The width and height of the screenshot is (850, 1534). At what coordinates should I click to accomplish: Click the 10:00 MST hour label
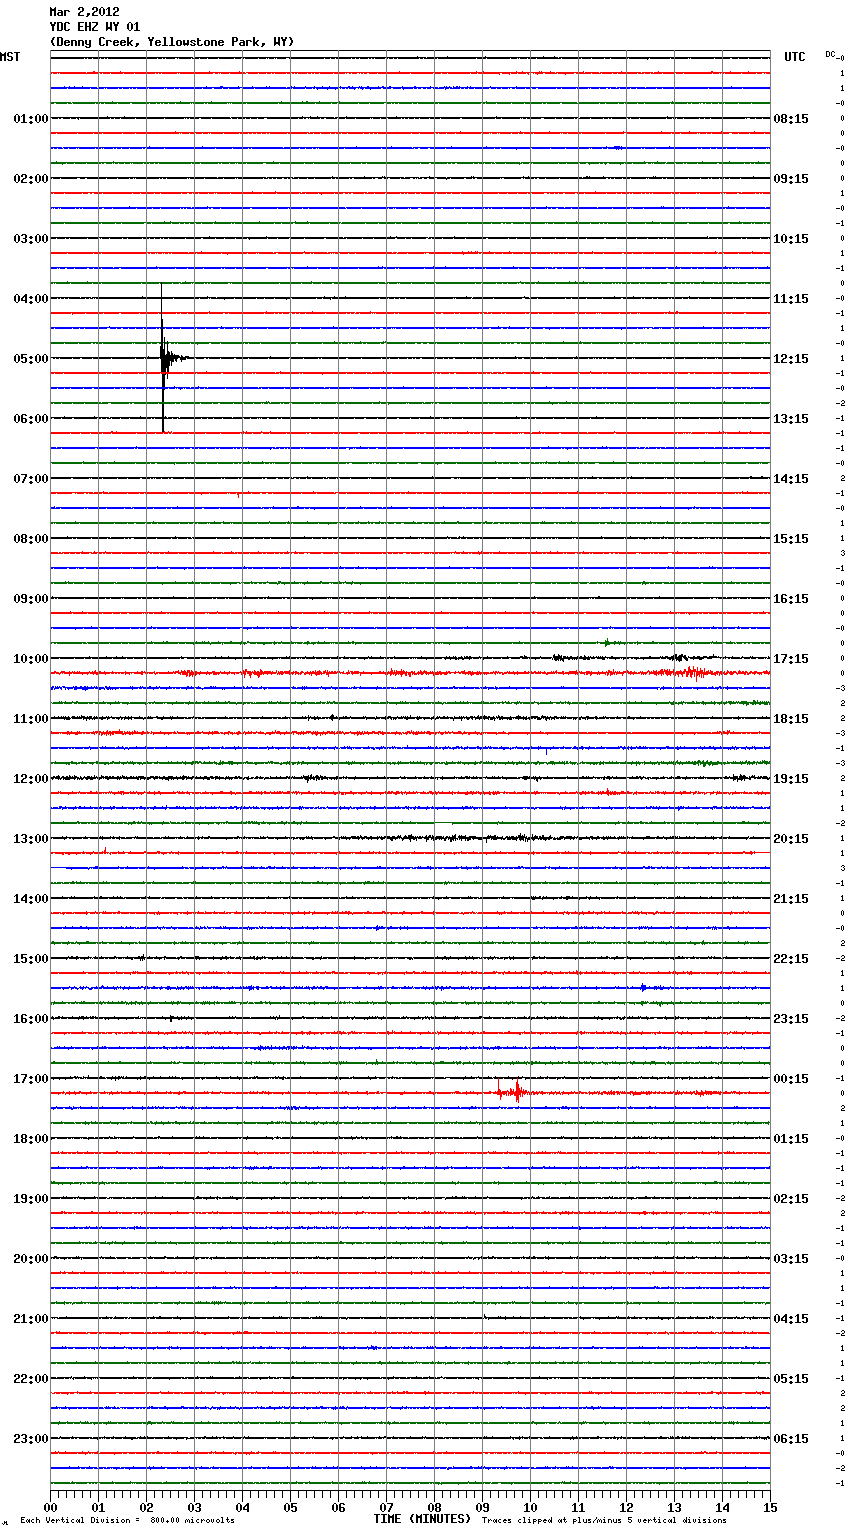click(x=30, y=659)
